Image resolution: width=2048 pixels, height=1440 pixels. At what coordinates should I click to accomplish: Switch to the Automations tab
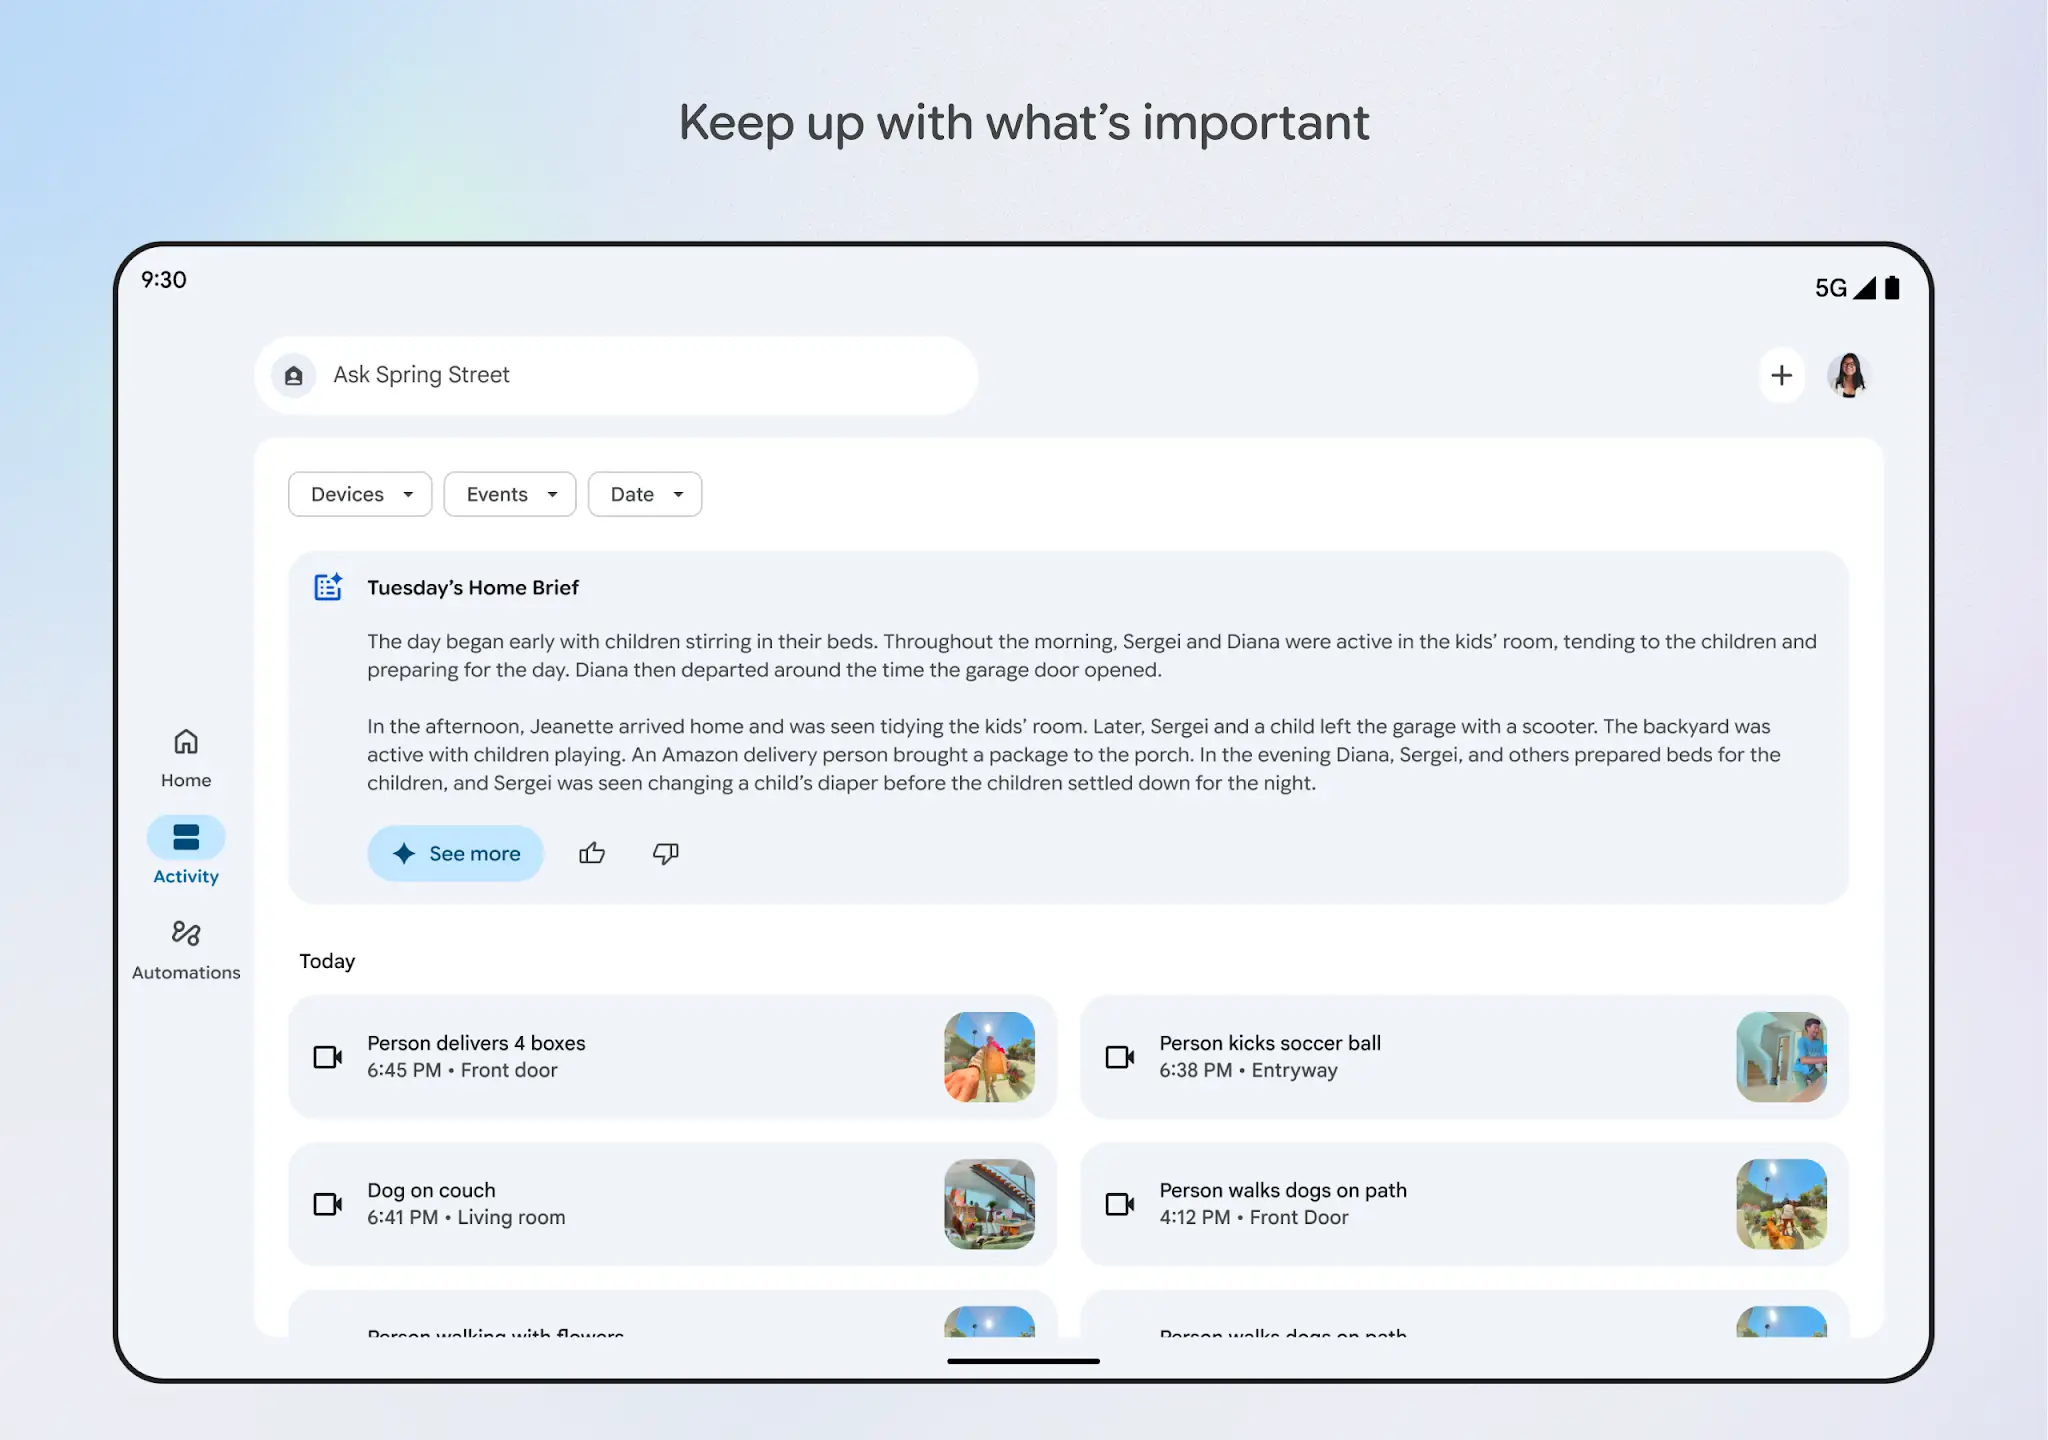click(x=186, y=950)
